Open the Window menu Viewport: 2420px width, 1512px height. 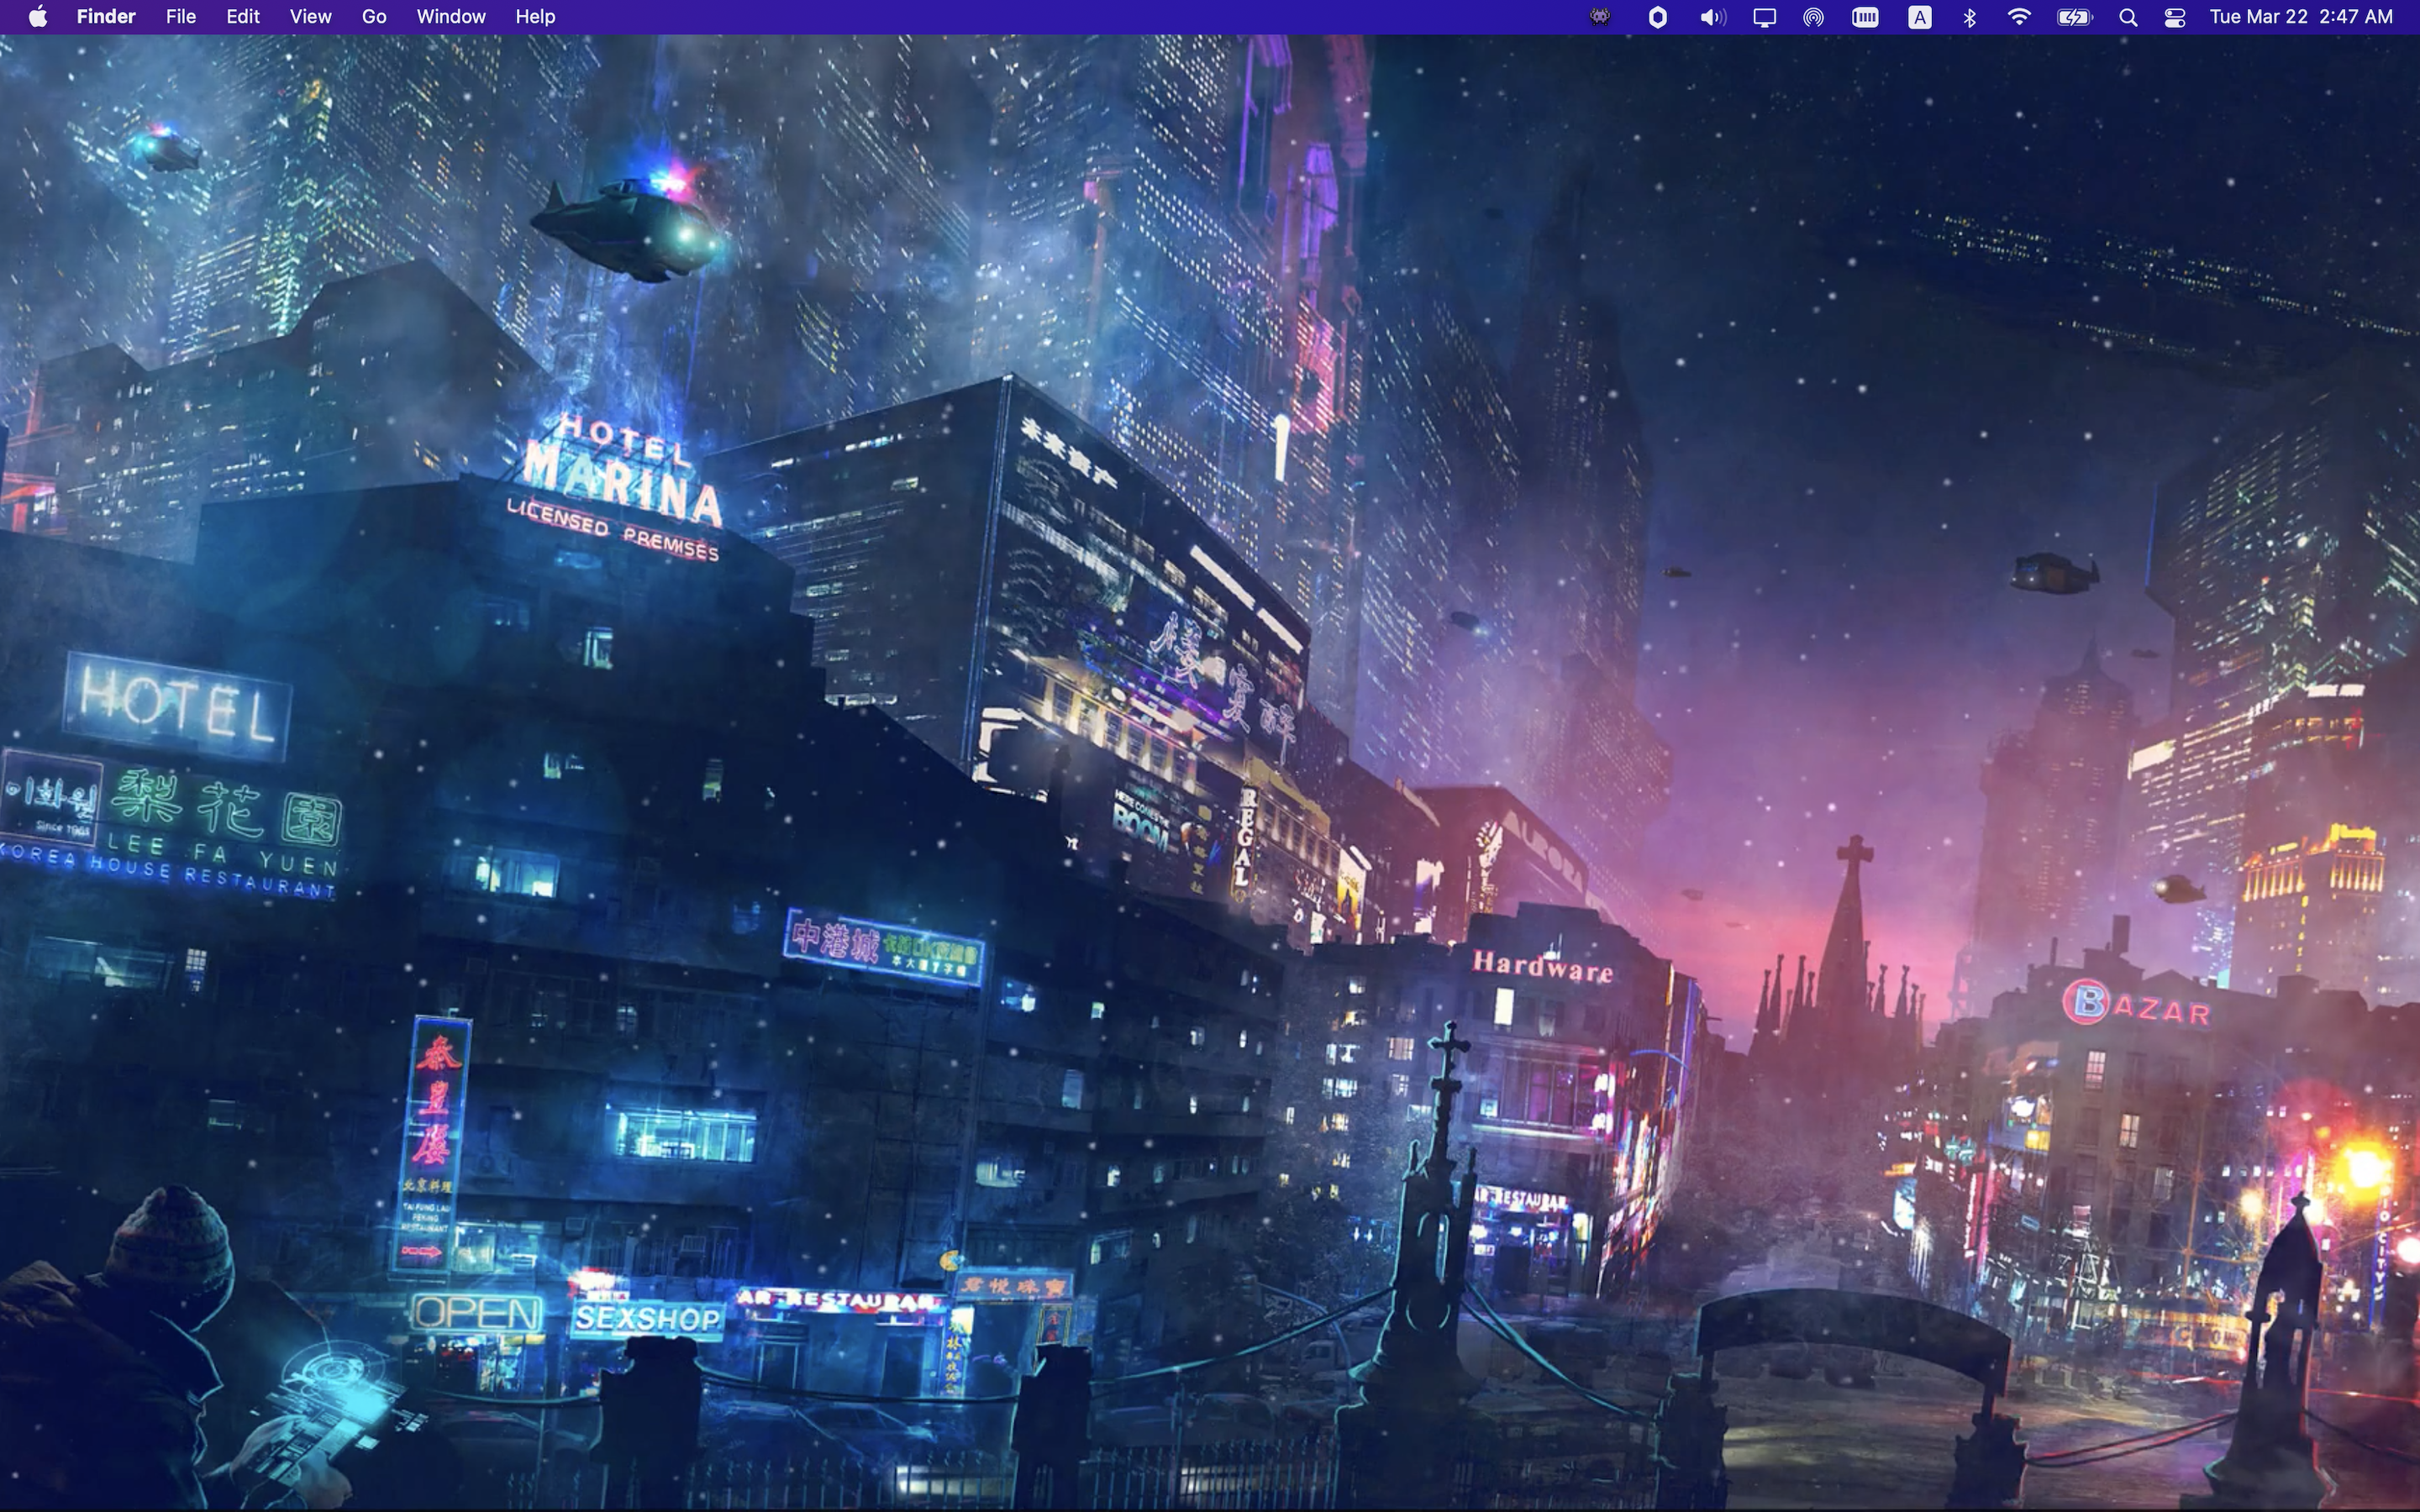450,16
